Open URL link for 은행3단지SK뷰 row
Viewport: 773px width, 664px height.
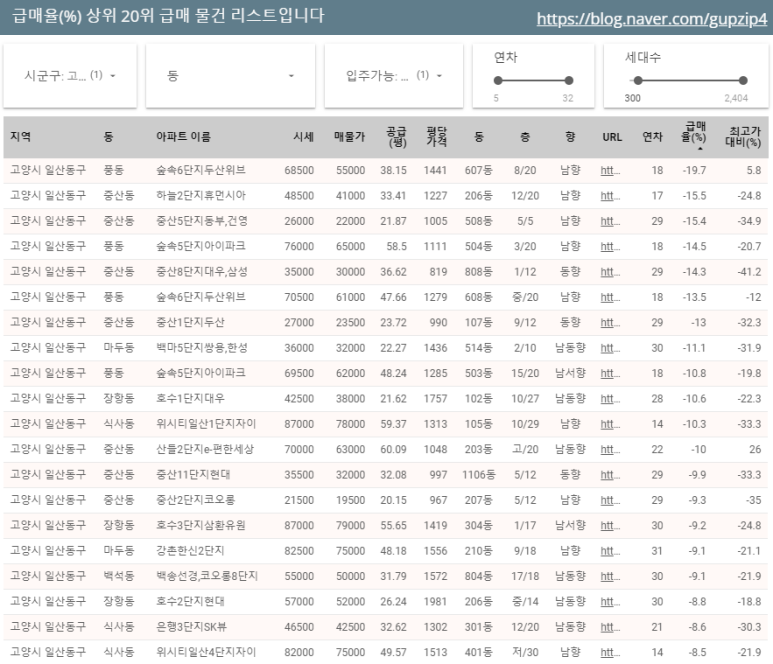610,628
